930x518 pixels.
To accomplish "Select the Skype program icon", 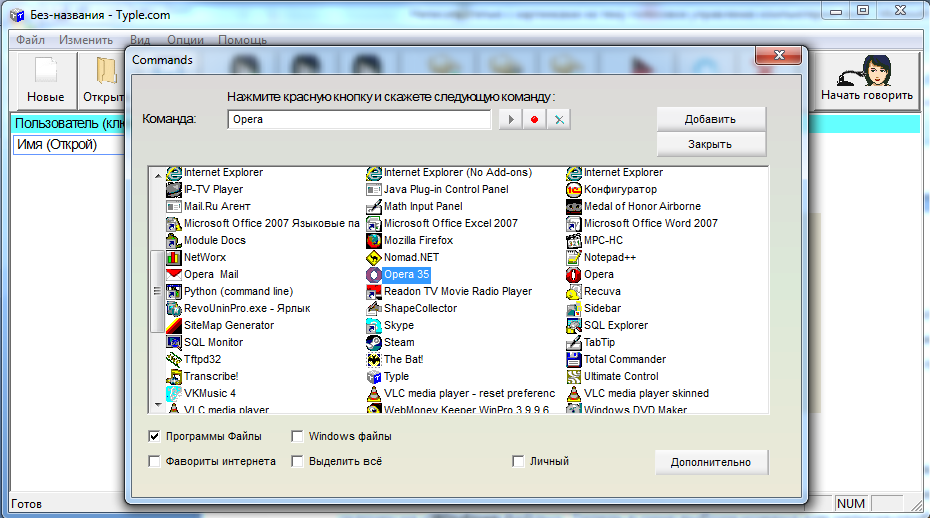I will (x=374, y=326).
